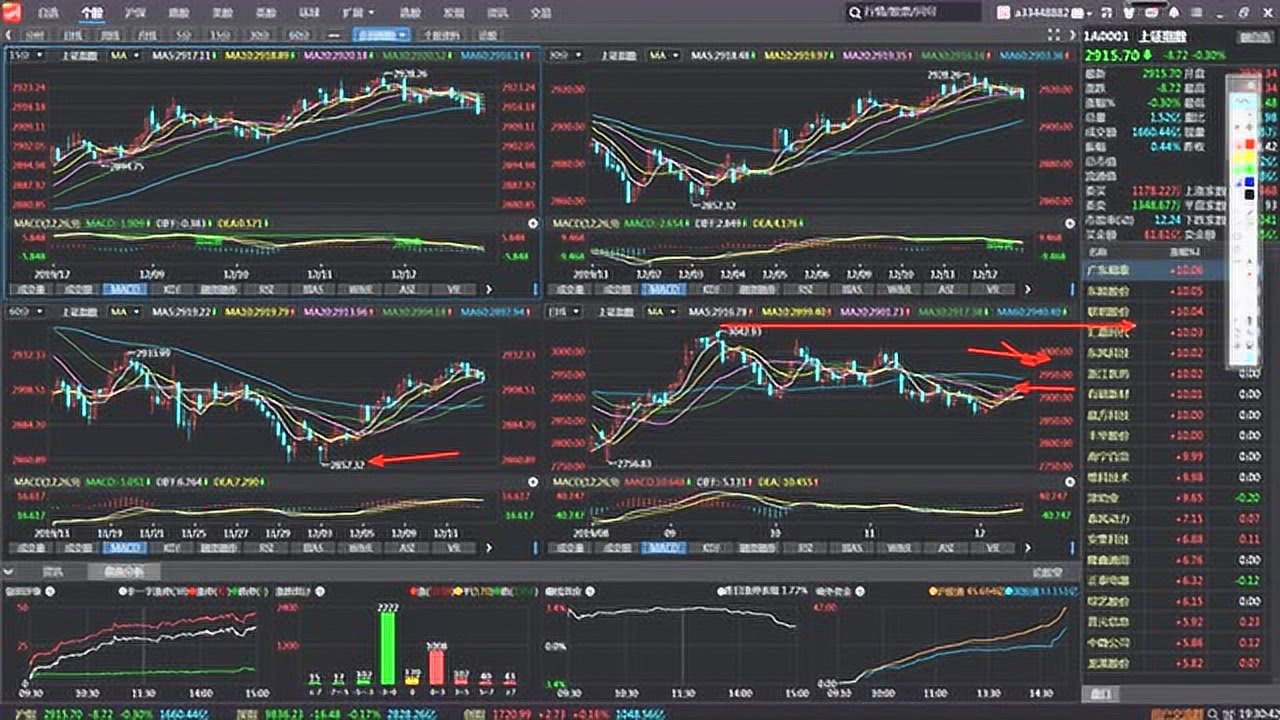This screenshot has width=1280, height=720.
Task: Select RSI indicator in 30分 chart
Action: tap(803, 289)
